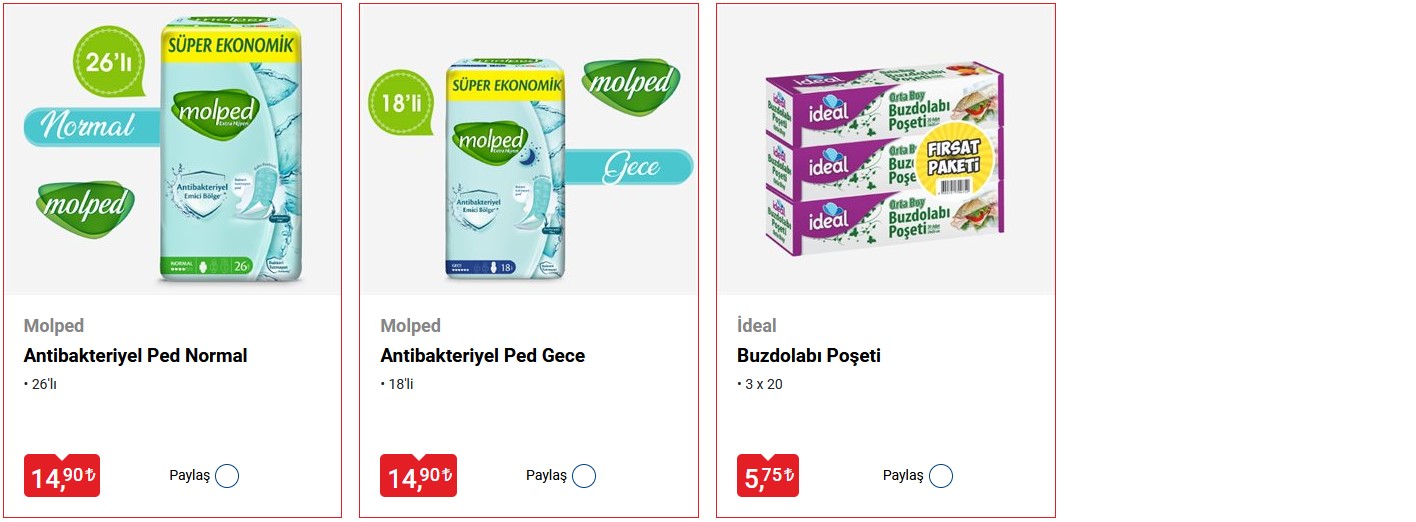Image resolution: width=1416 pixels, height=522 pixels.
Task: Toggle the Paylaş circle for Antibakteriyel Ped Gece
Action: tap(584, 476)
